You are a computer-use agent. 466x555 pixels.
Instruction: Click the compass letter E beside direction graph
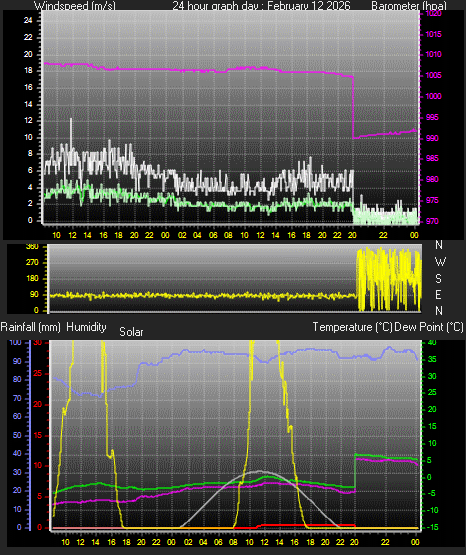[x=438, y=294]
